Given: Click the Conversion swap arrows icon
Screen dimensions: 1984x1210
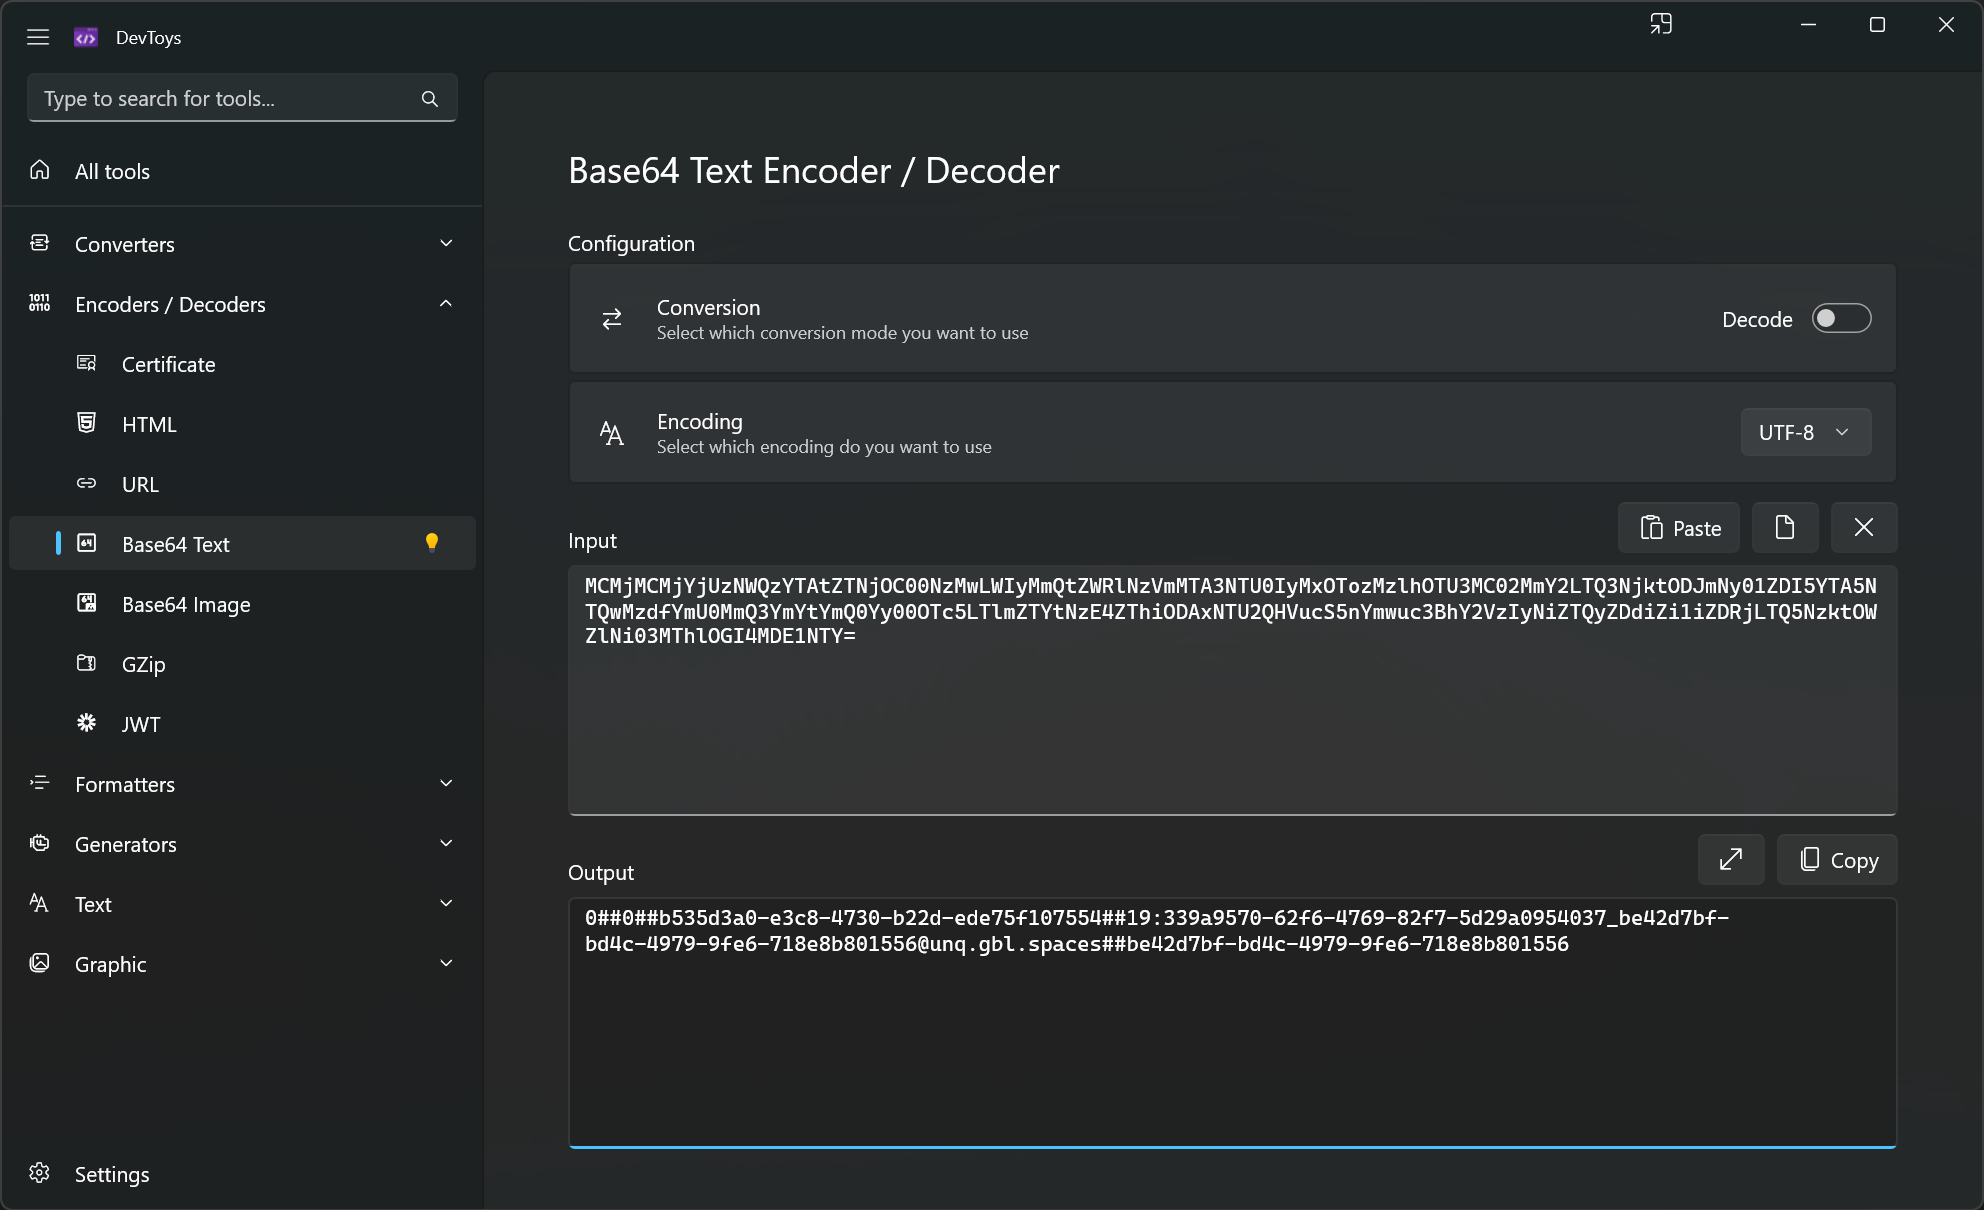Looking at the screenshot, I should pos(612,319).
